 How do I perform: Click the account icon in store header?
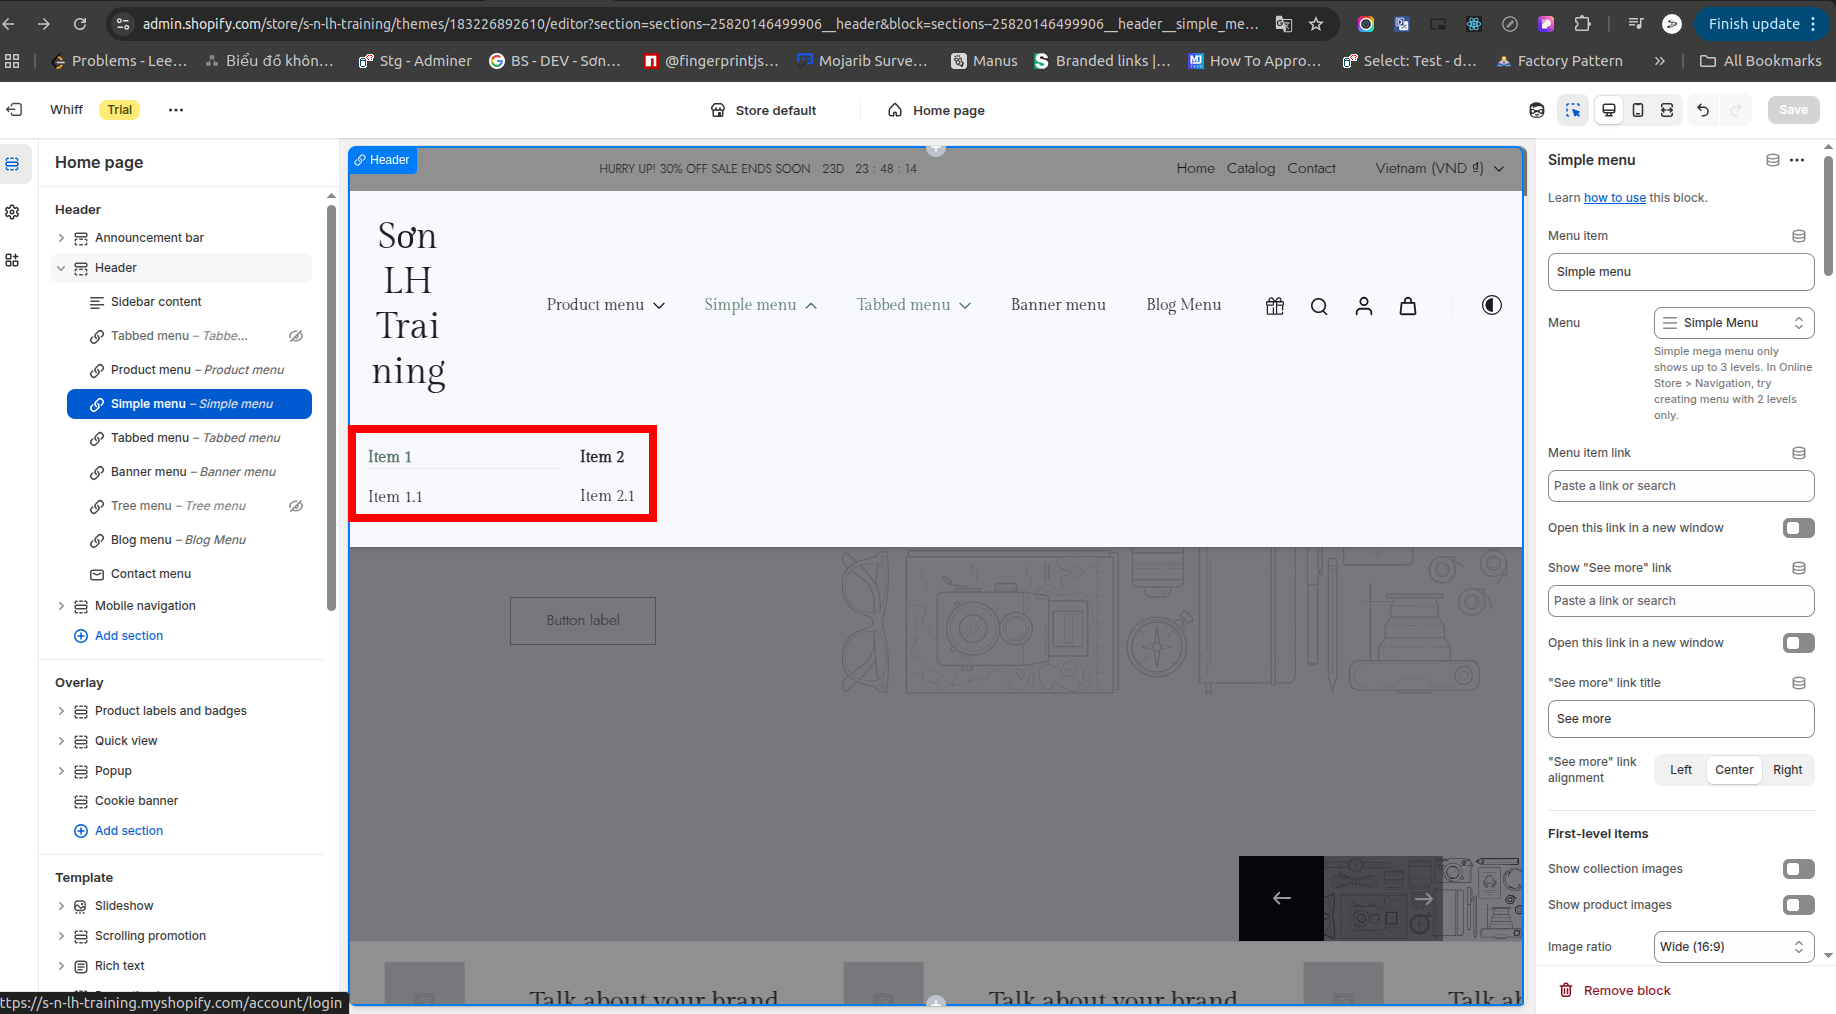(1364, 306)
